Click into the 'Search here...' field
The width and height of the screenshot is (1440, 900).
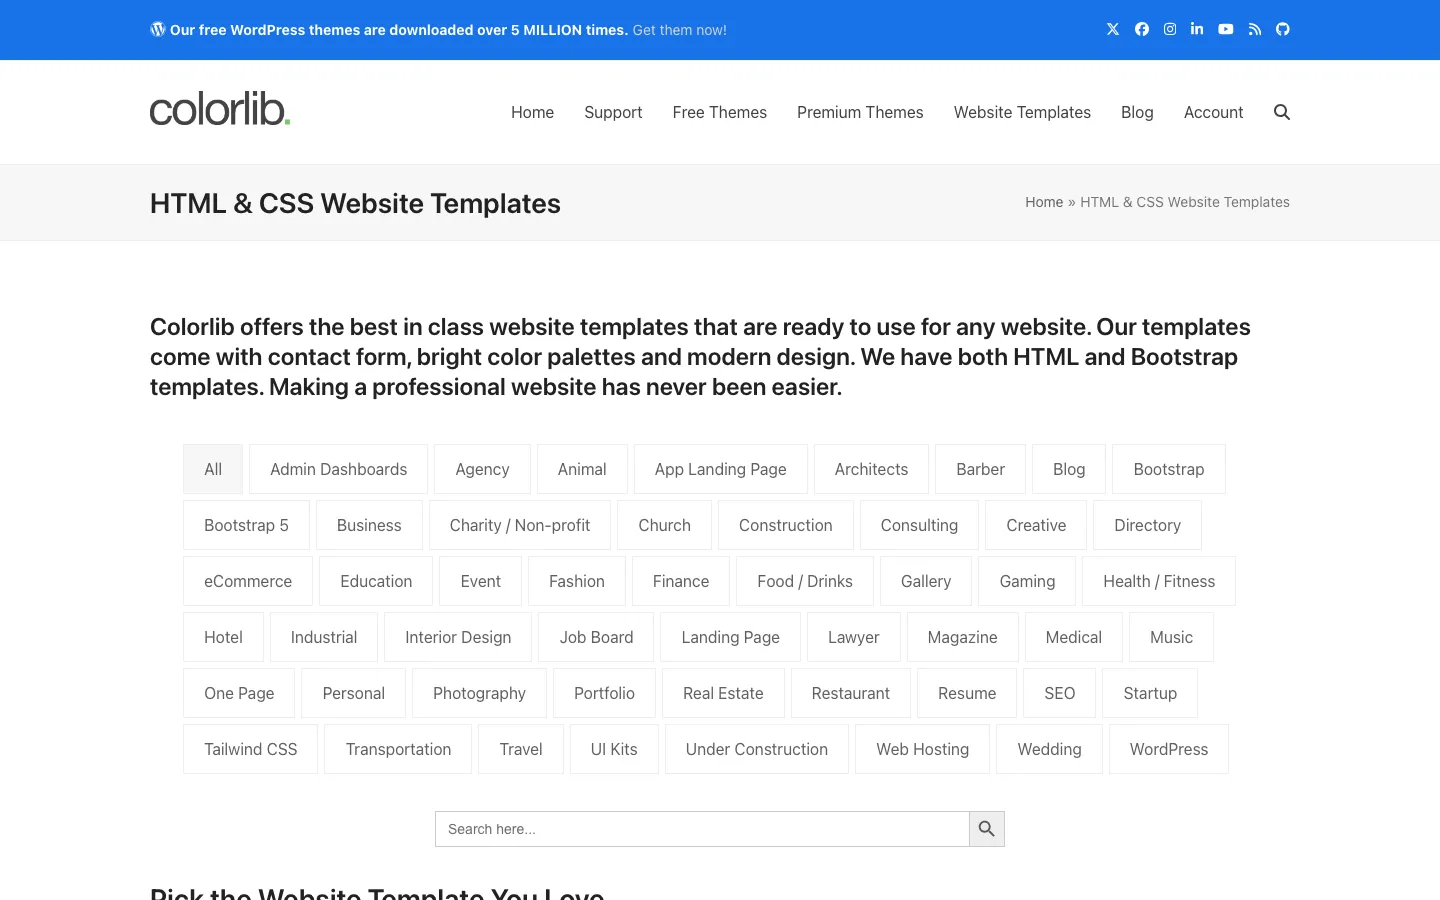pos(702,829)
